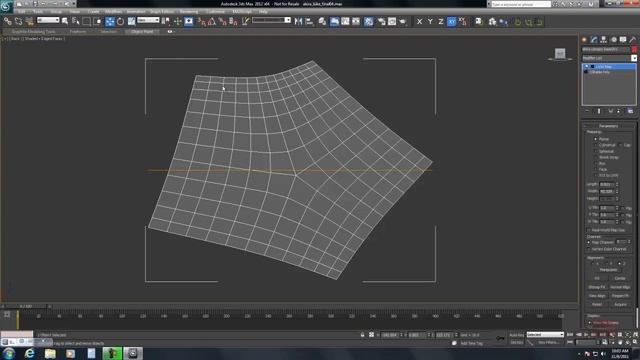Image resolution: width=640 pixels, height=360 pixels.
Task: Click the Mirror tool icon
Action: (x=298, y=21)
